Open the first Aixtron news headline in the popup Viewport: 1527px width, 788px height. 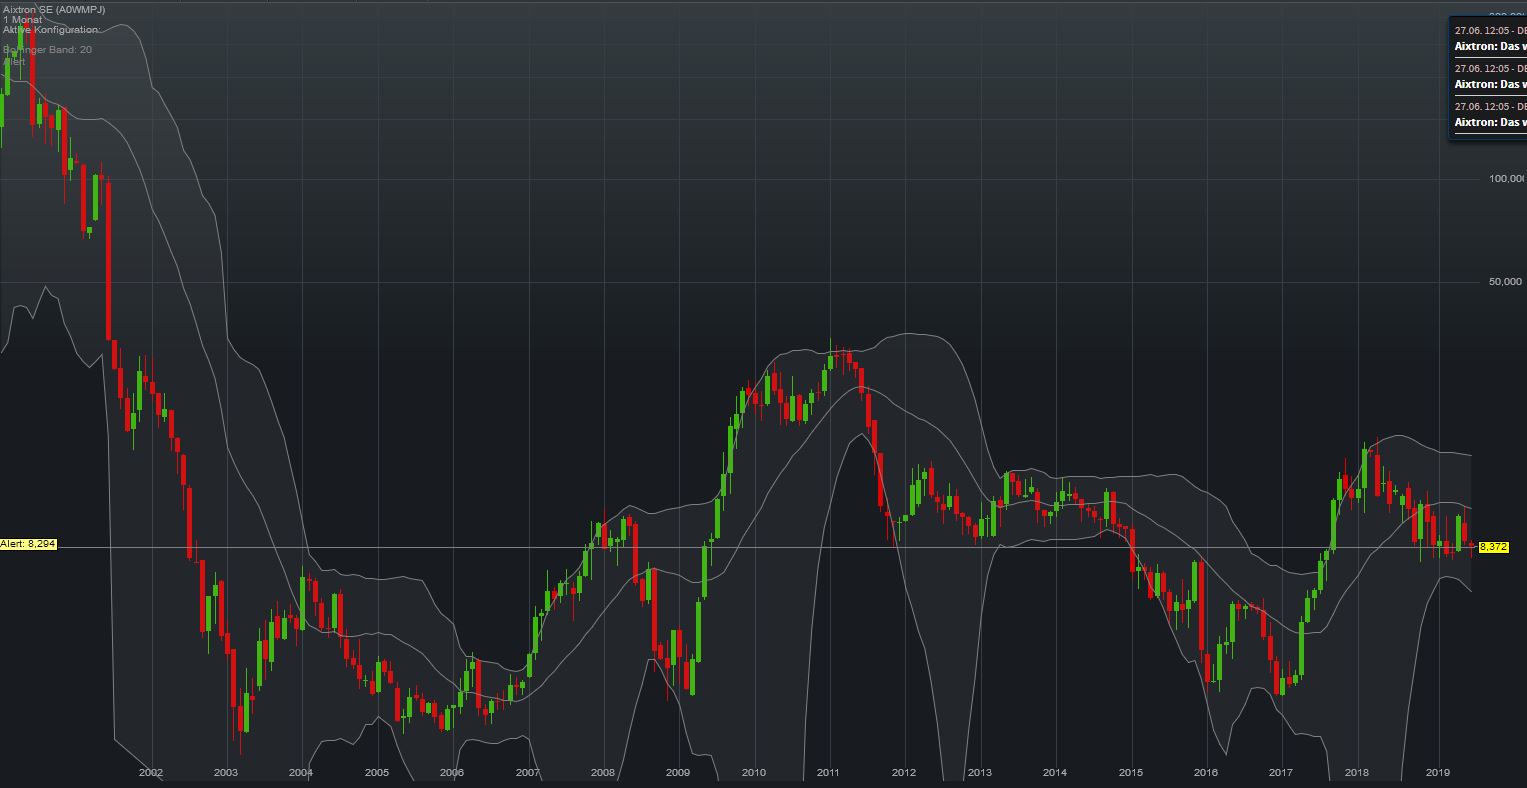1490,46
